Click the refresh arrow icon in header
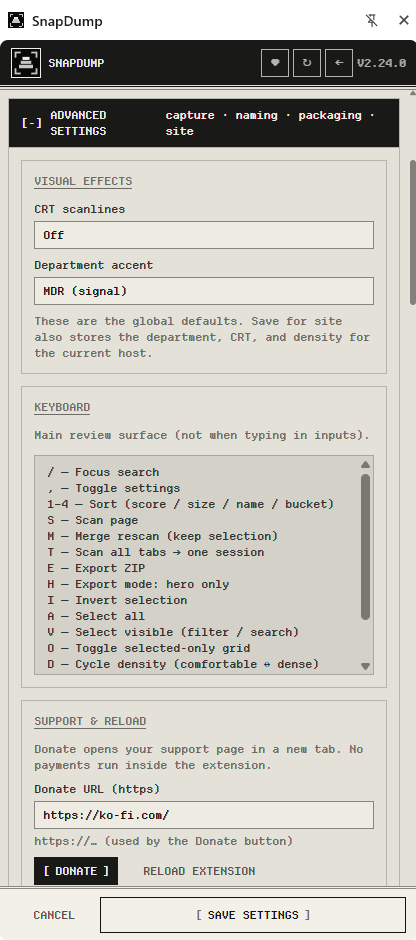Image resolution: width=416 pixels, height=940 pixels. 307,63
